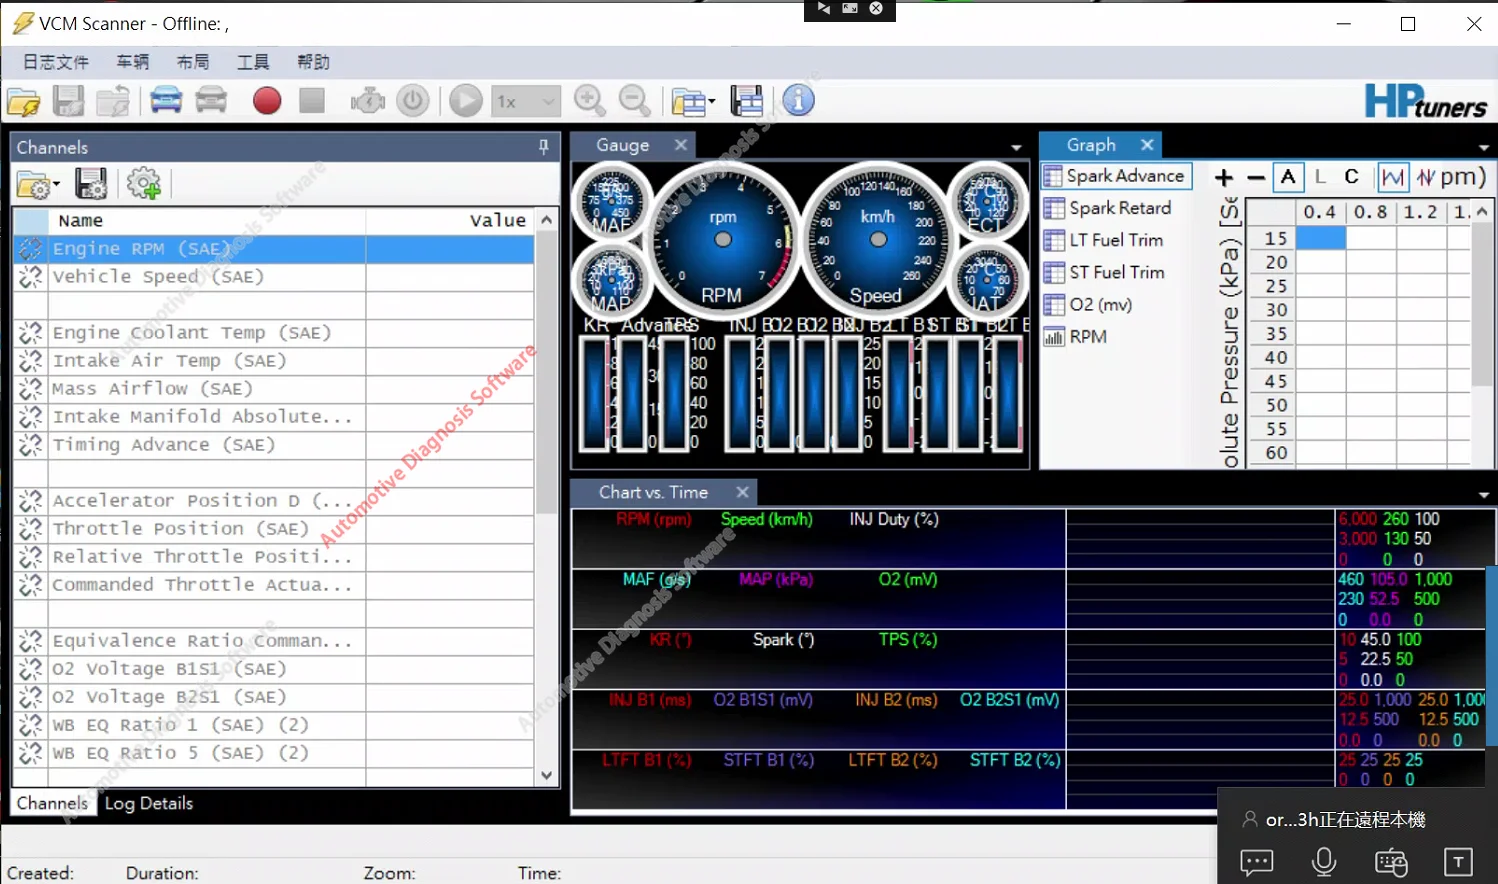
Task: Open Graph panel dropdown arrow
Action: [x=1484, y=148]
